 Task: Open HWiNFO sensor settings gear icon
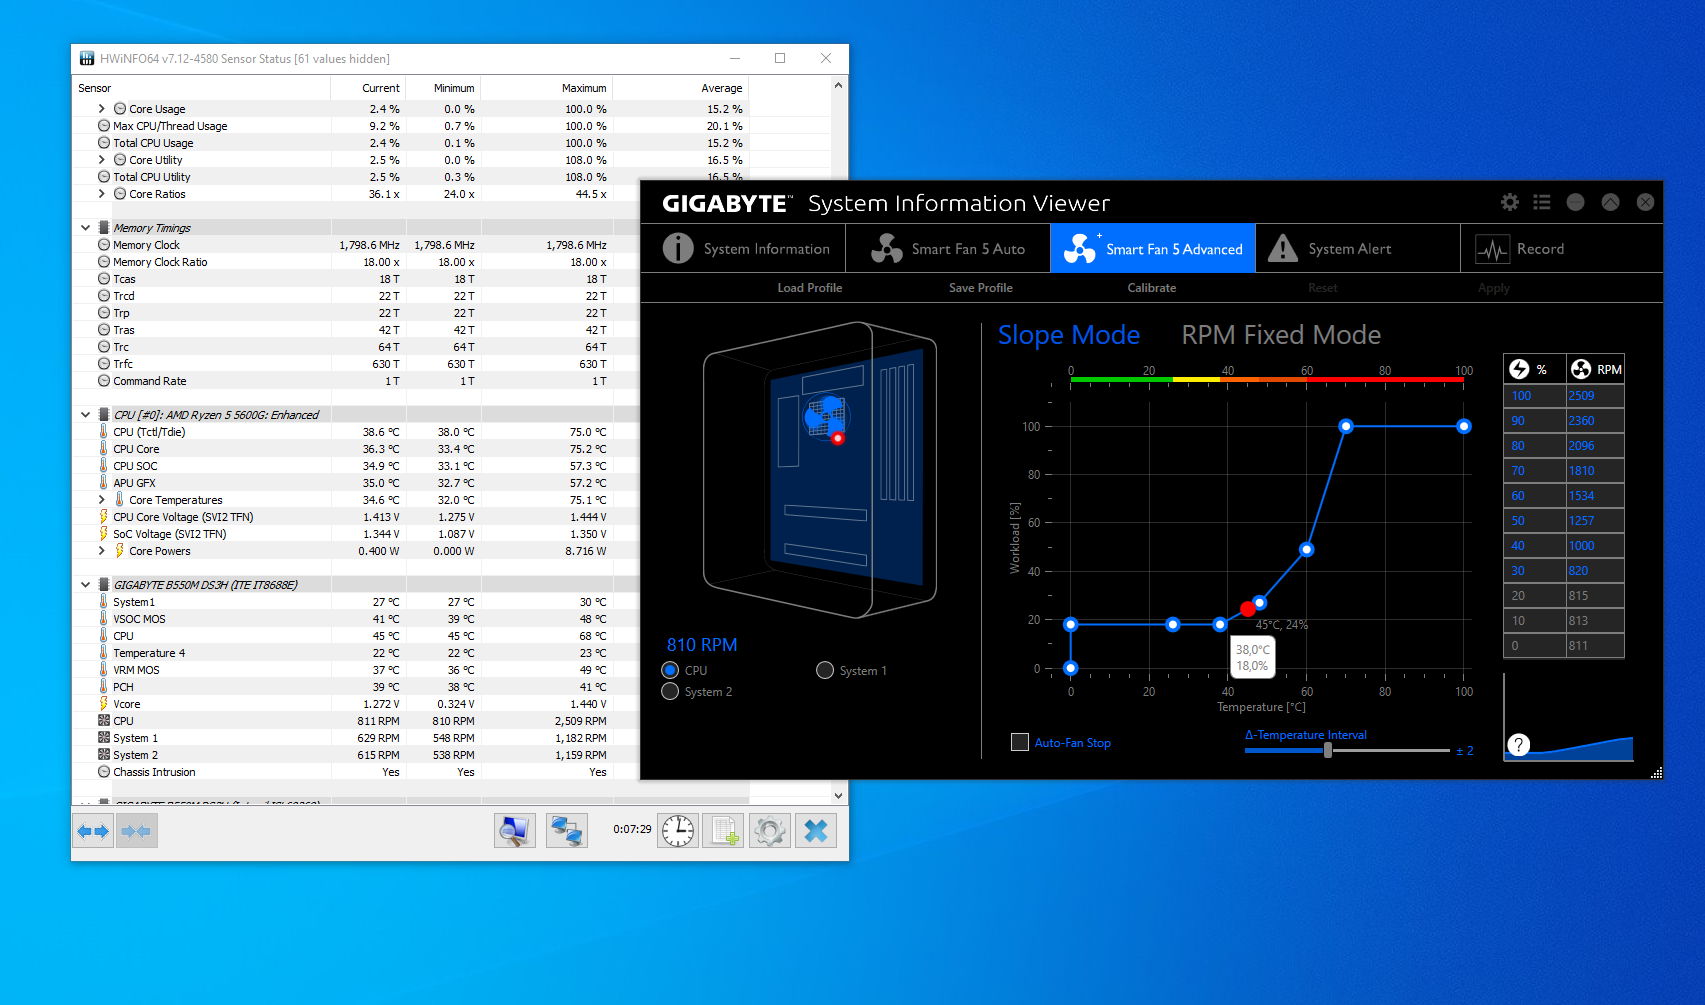(770, 831)
